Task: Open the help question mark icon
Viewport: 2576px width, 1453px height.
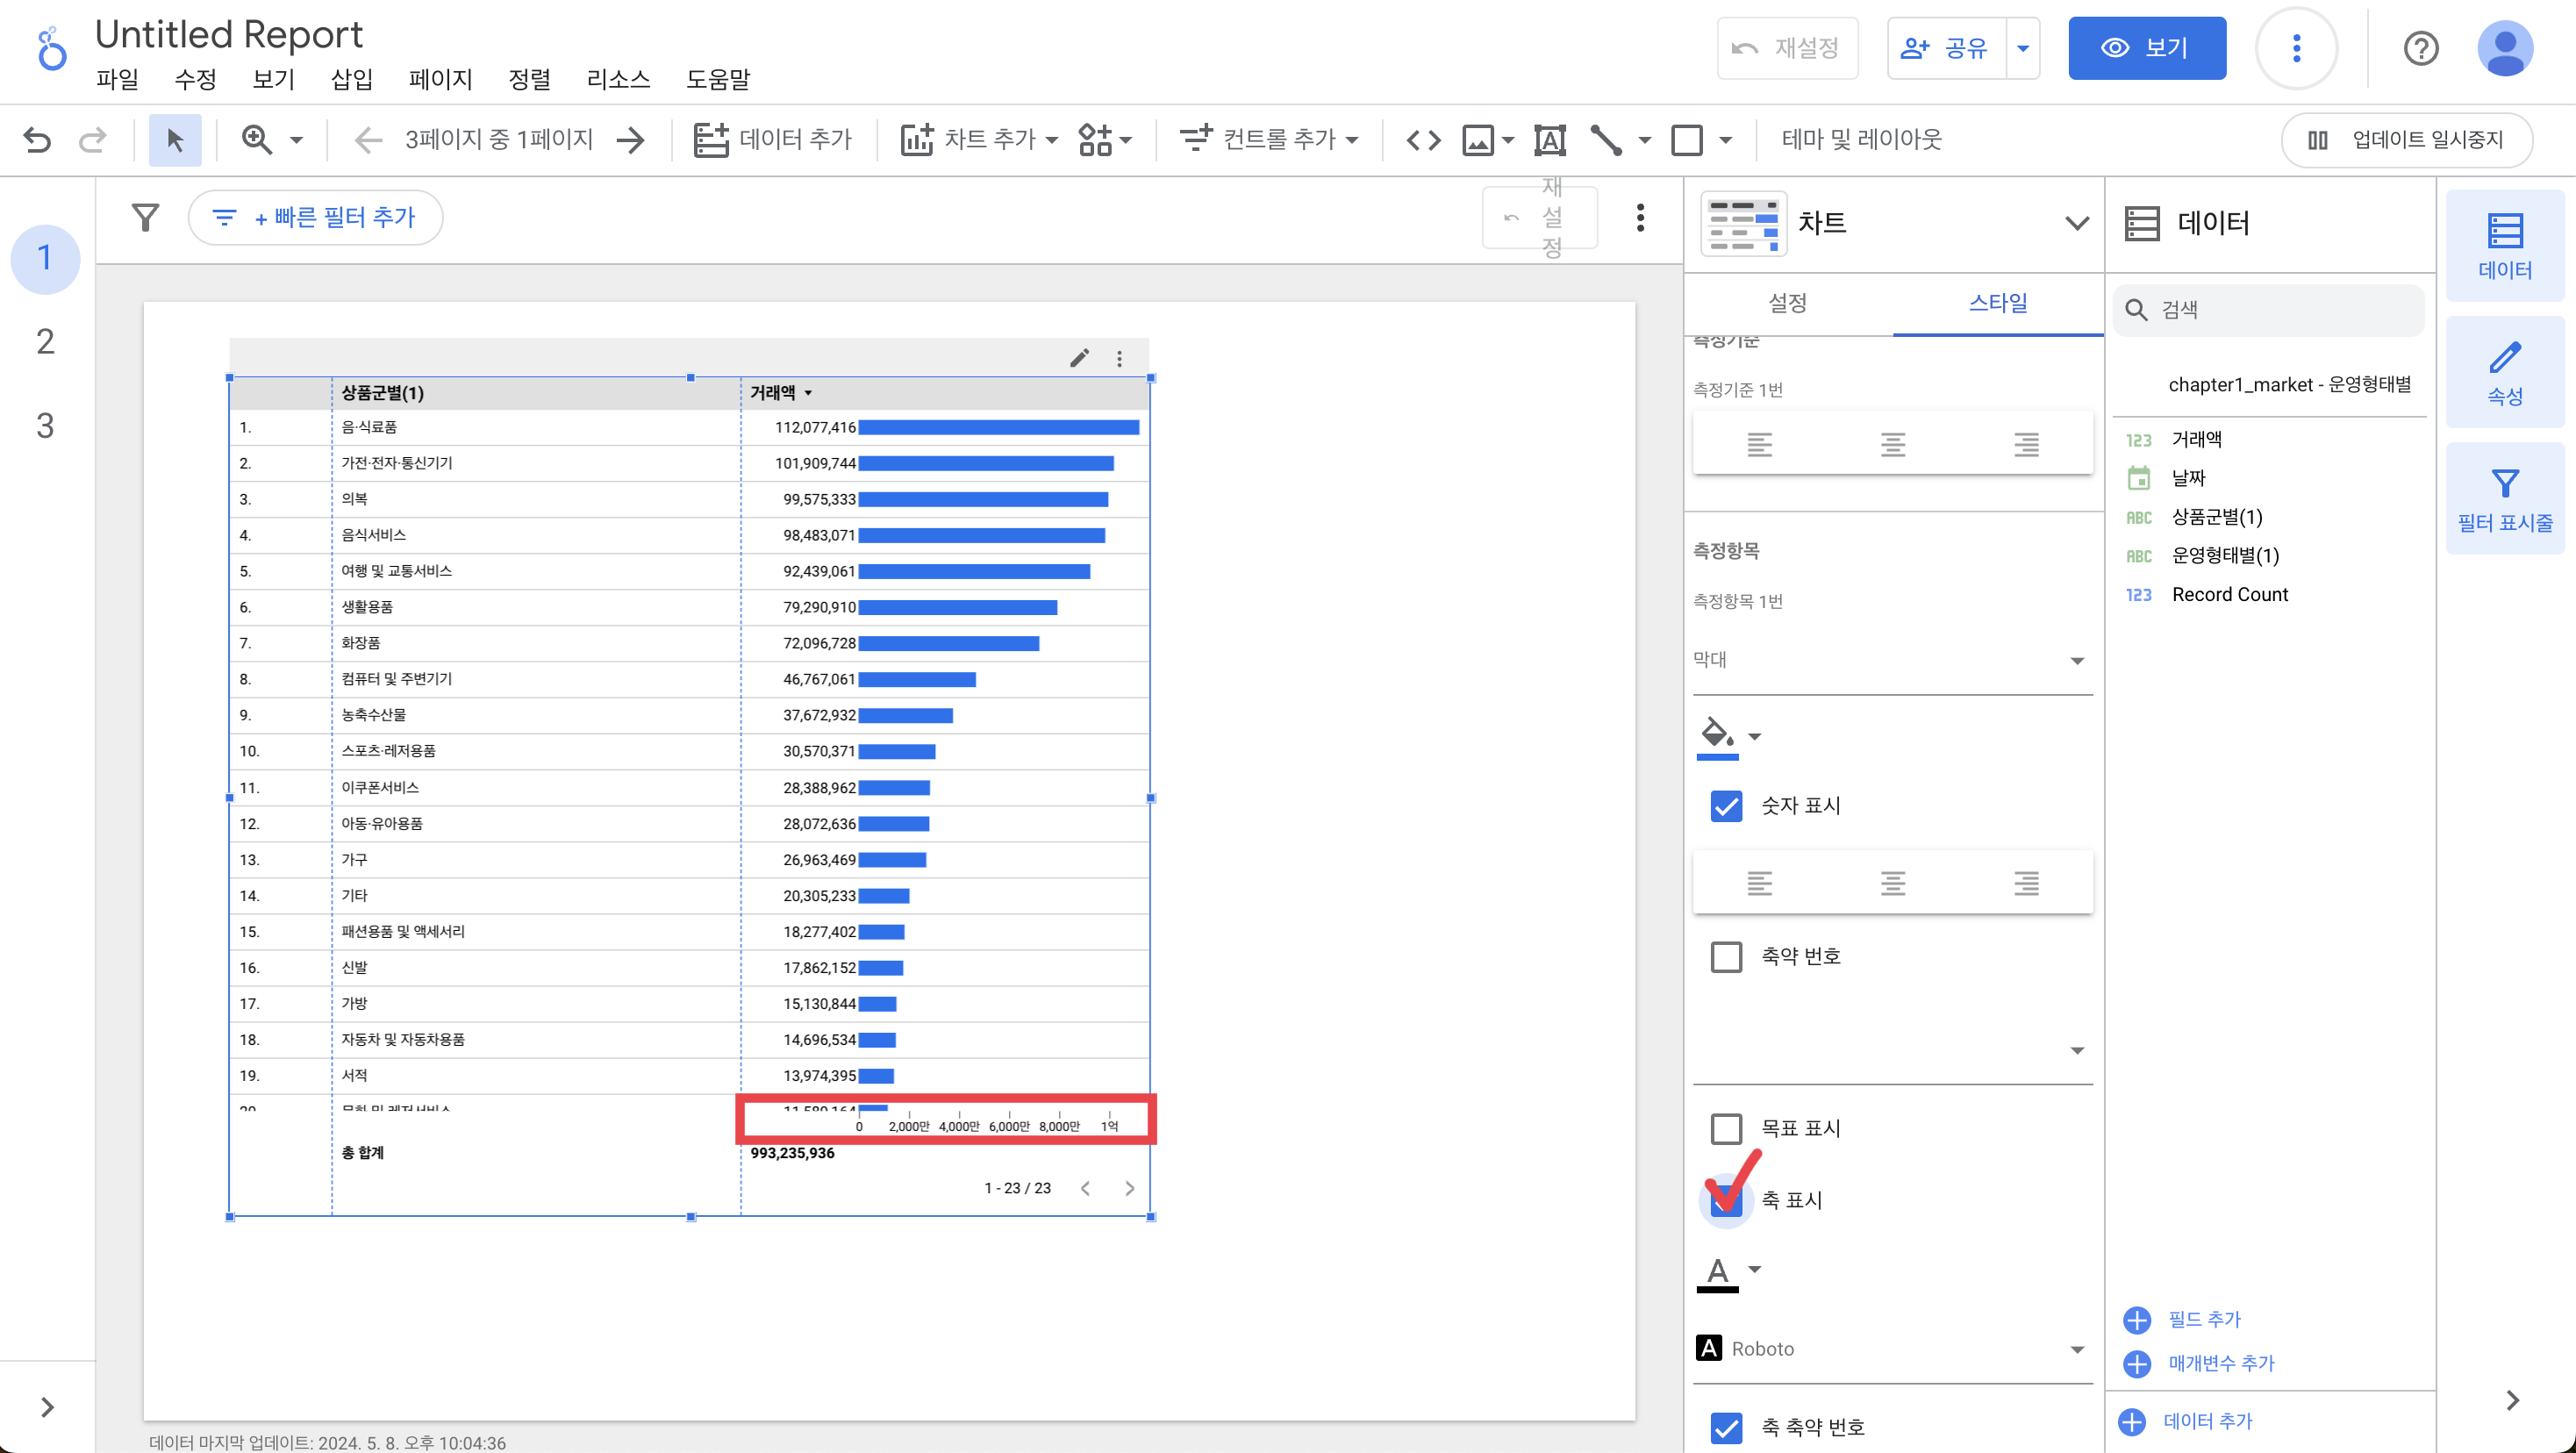Action: coord(2420,48)
